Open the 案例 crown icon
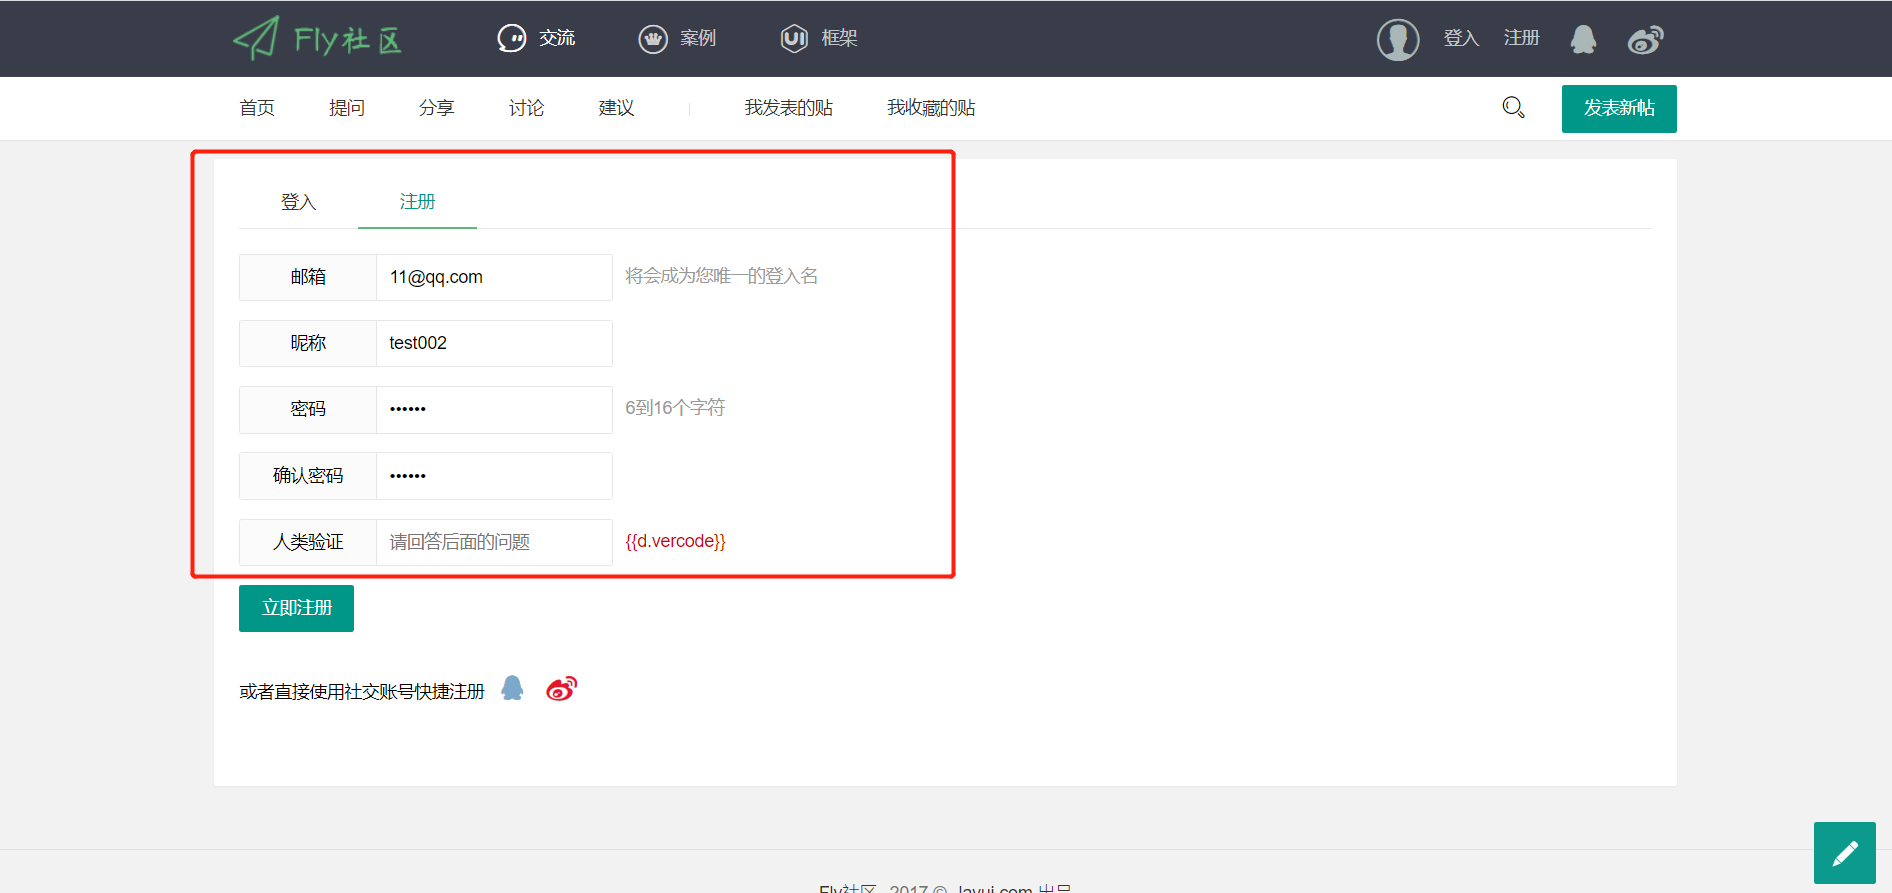Viewport: 1892px width, 893px height. pos(653,38)
